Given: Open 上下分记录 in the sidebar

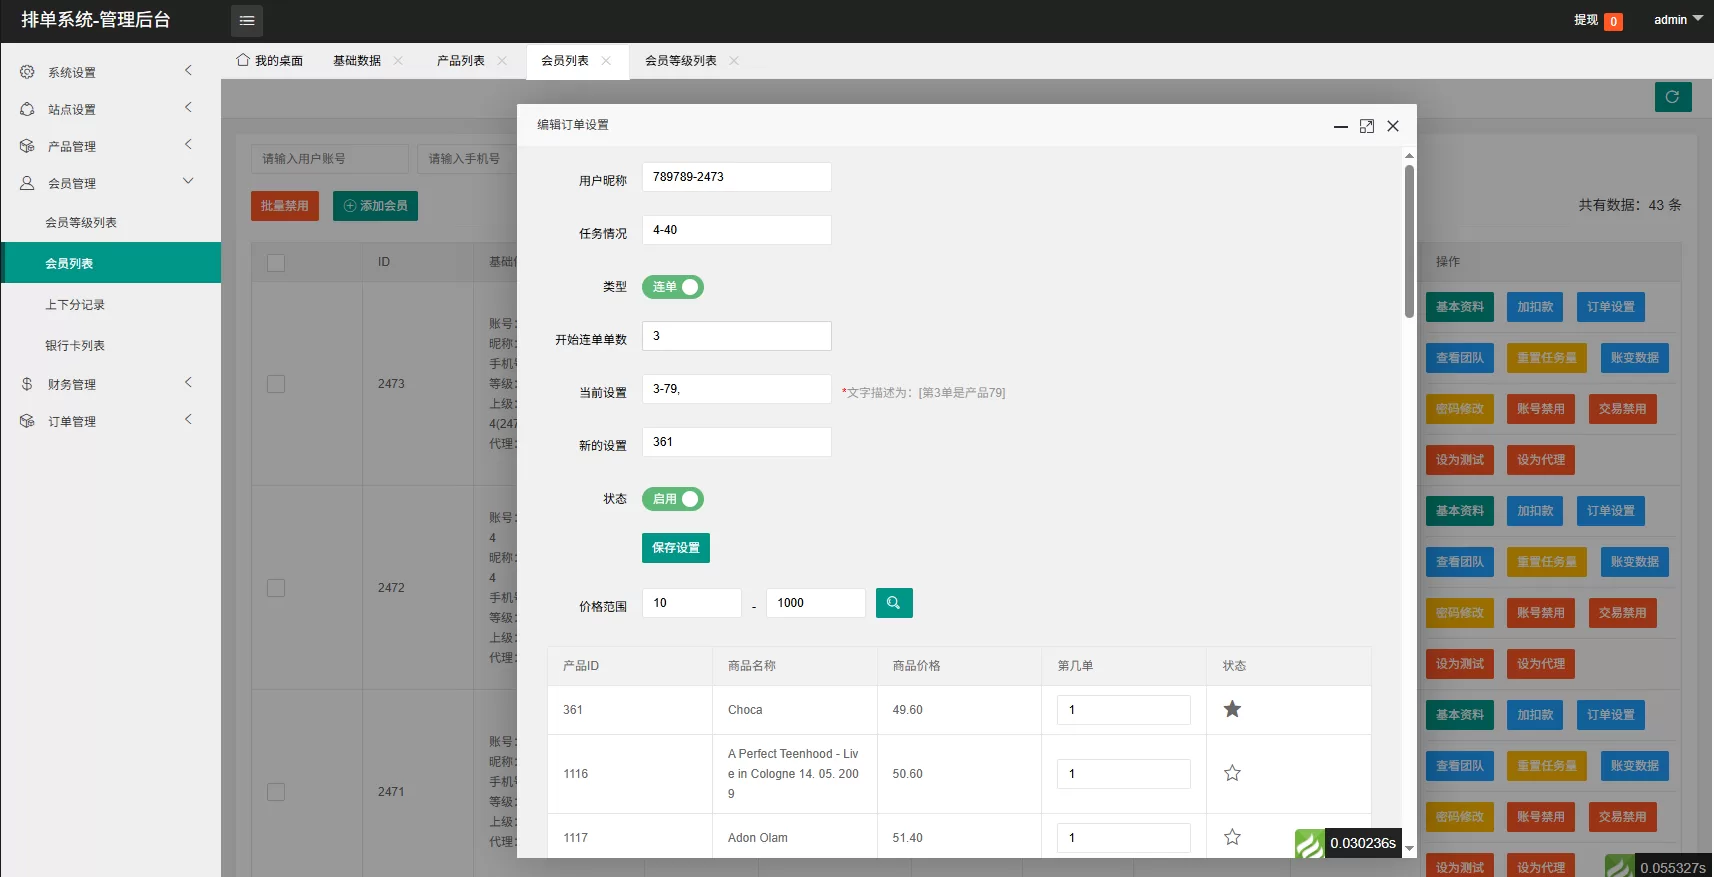Looking at the screenshot, I should coord(75,305).
